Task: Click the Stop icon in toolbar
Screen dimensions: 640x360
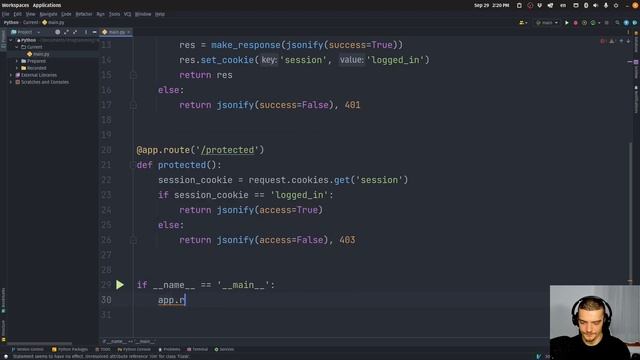Action: pos(607,23)
